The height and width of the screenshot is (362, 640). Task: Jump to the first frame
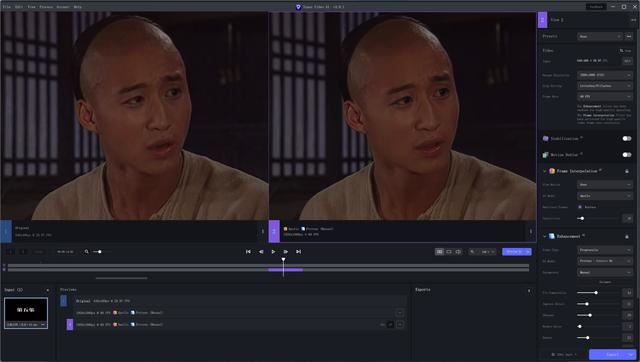(248, 252)
